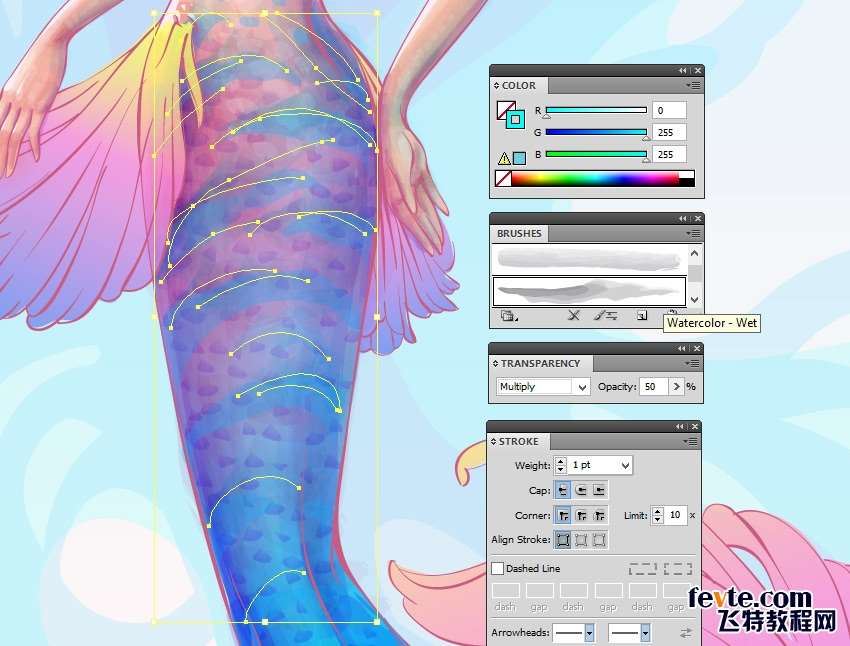Viewport: 850px width, 646px height.
Task: Click the G value input field
Action: 669,132
